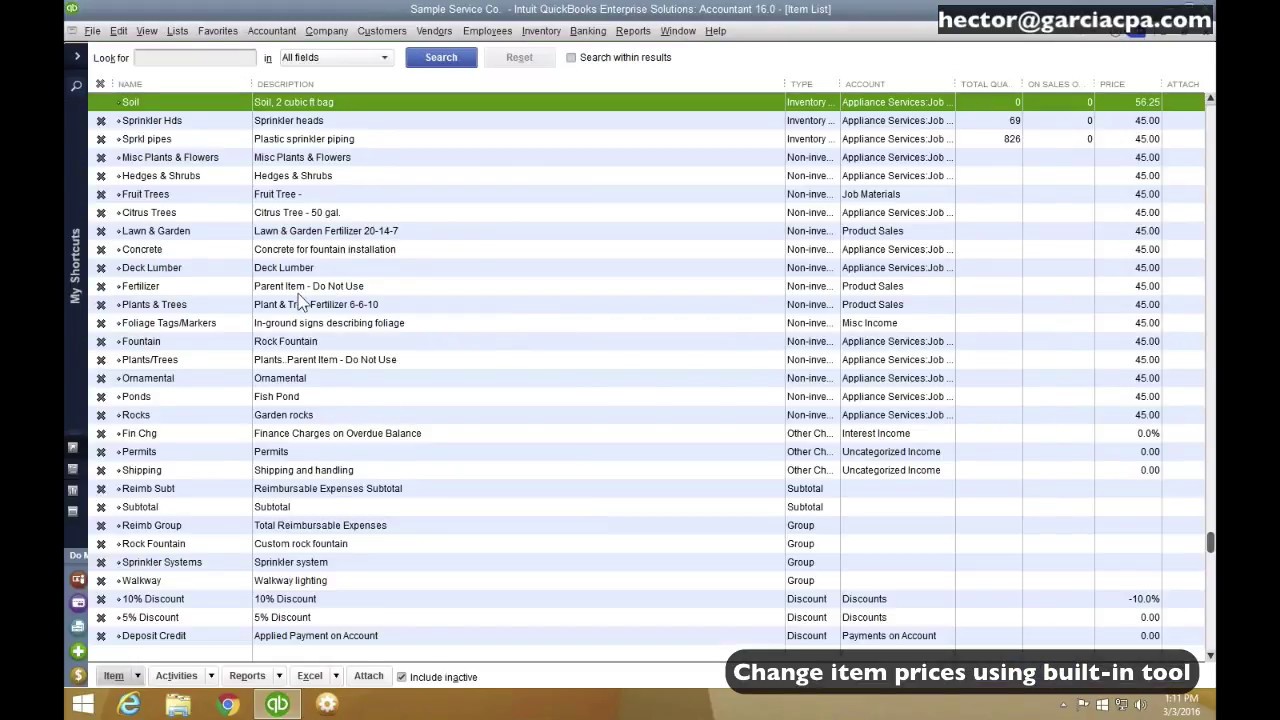Open the volume speaker tray icon
Screen dimensions: 1280x720
click(x=1140, y=705)
